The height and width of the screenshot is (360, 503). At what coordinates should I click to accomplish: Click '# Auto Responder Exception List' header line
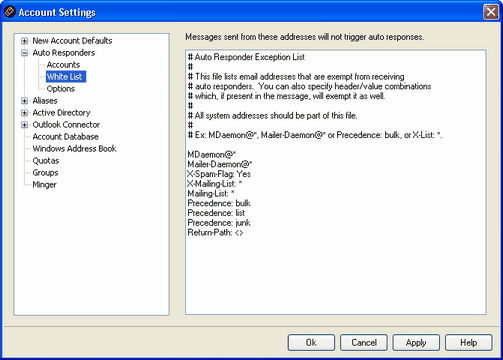click(x=246, y=57)
